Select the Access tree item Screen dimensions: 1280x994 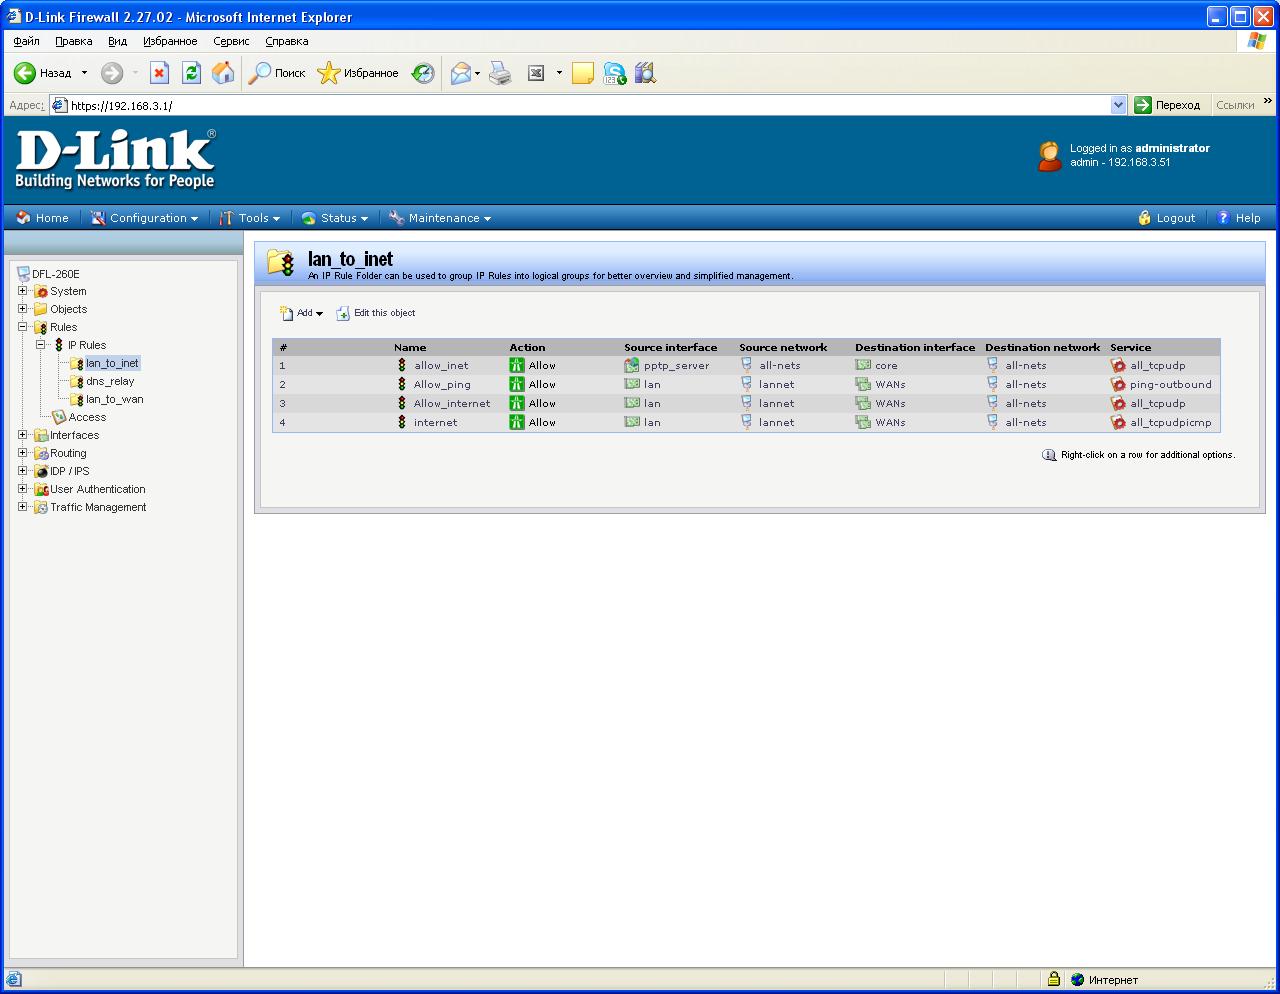tap(87, 417)
